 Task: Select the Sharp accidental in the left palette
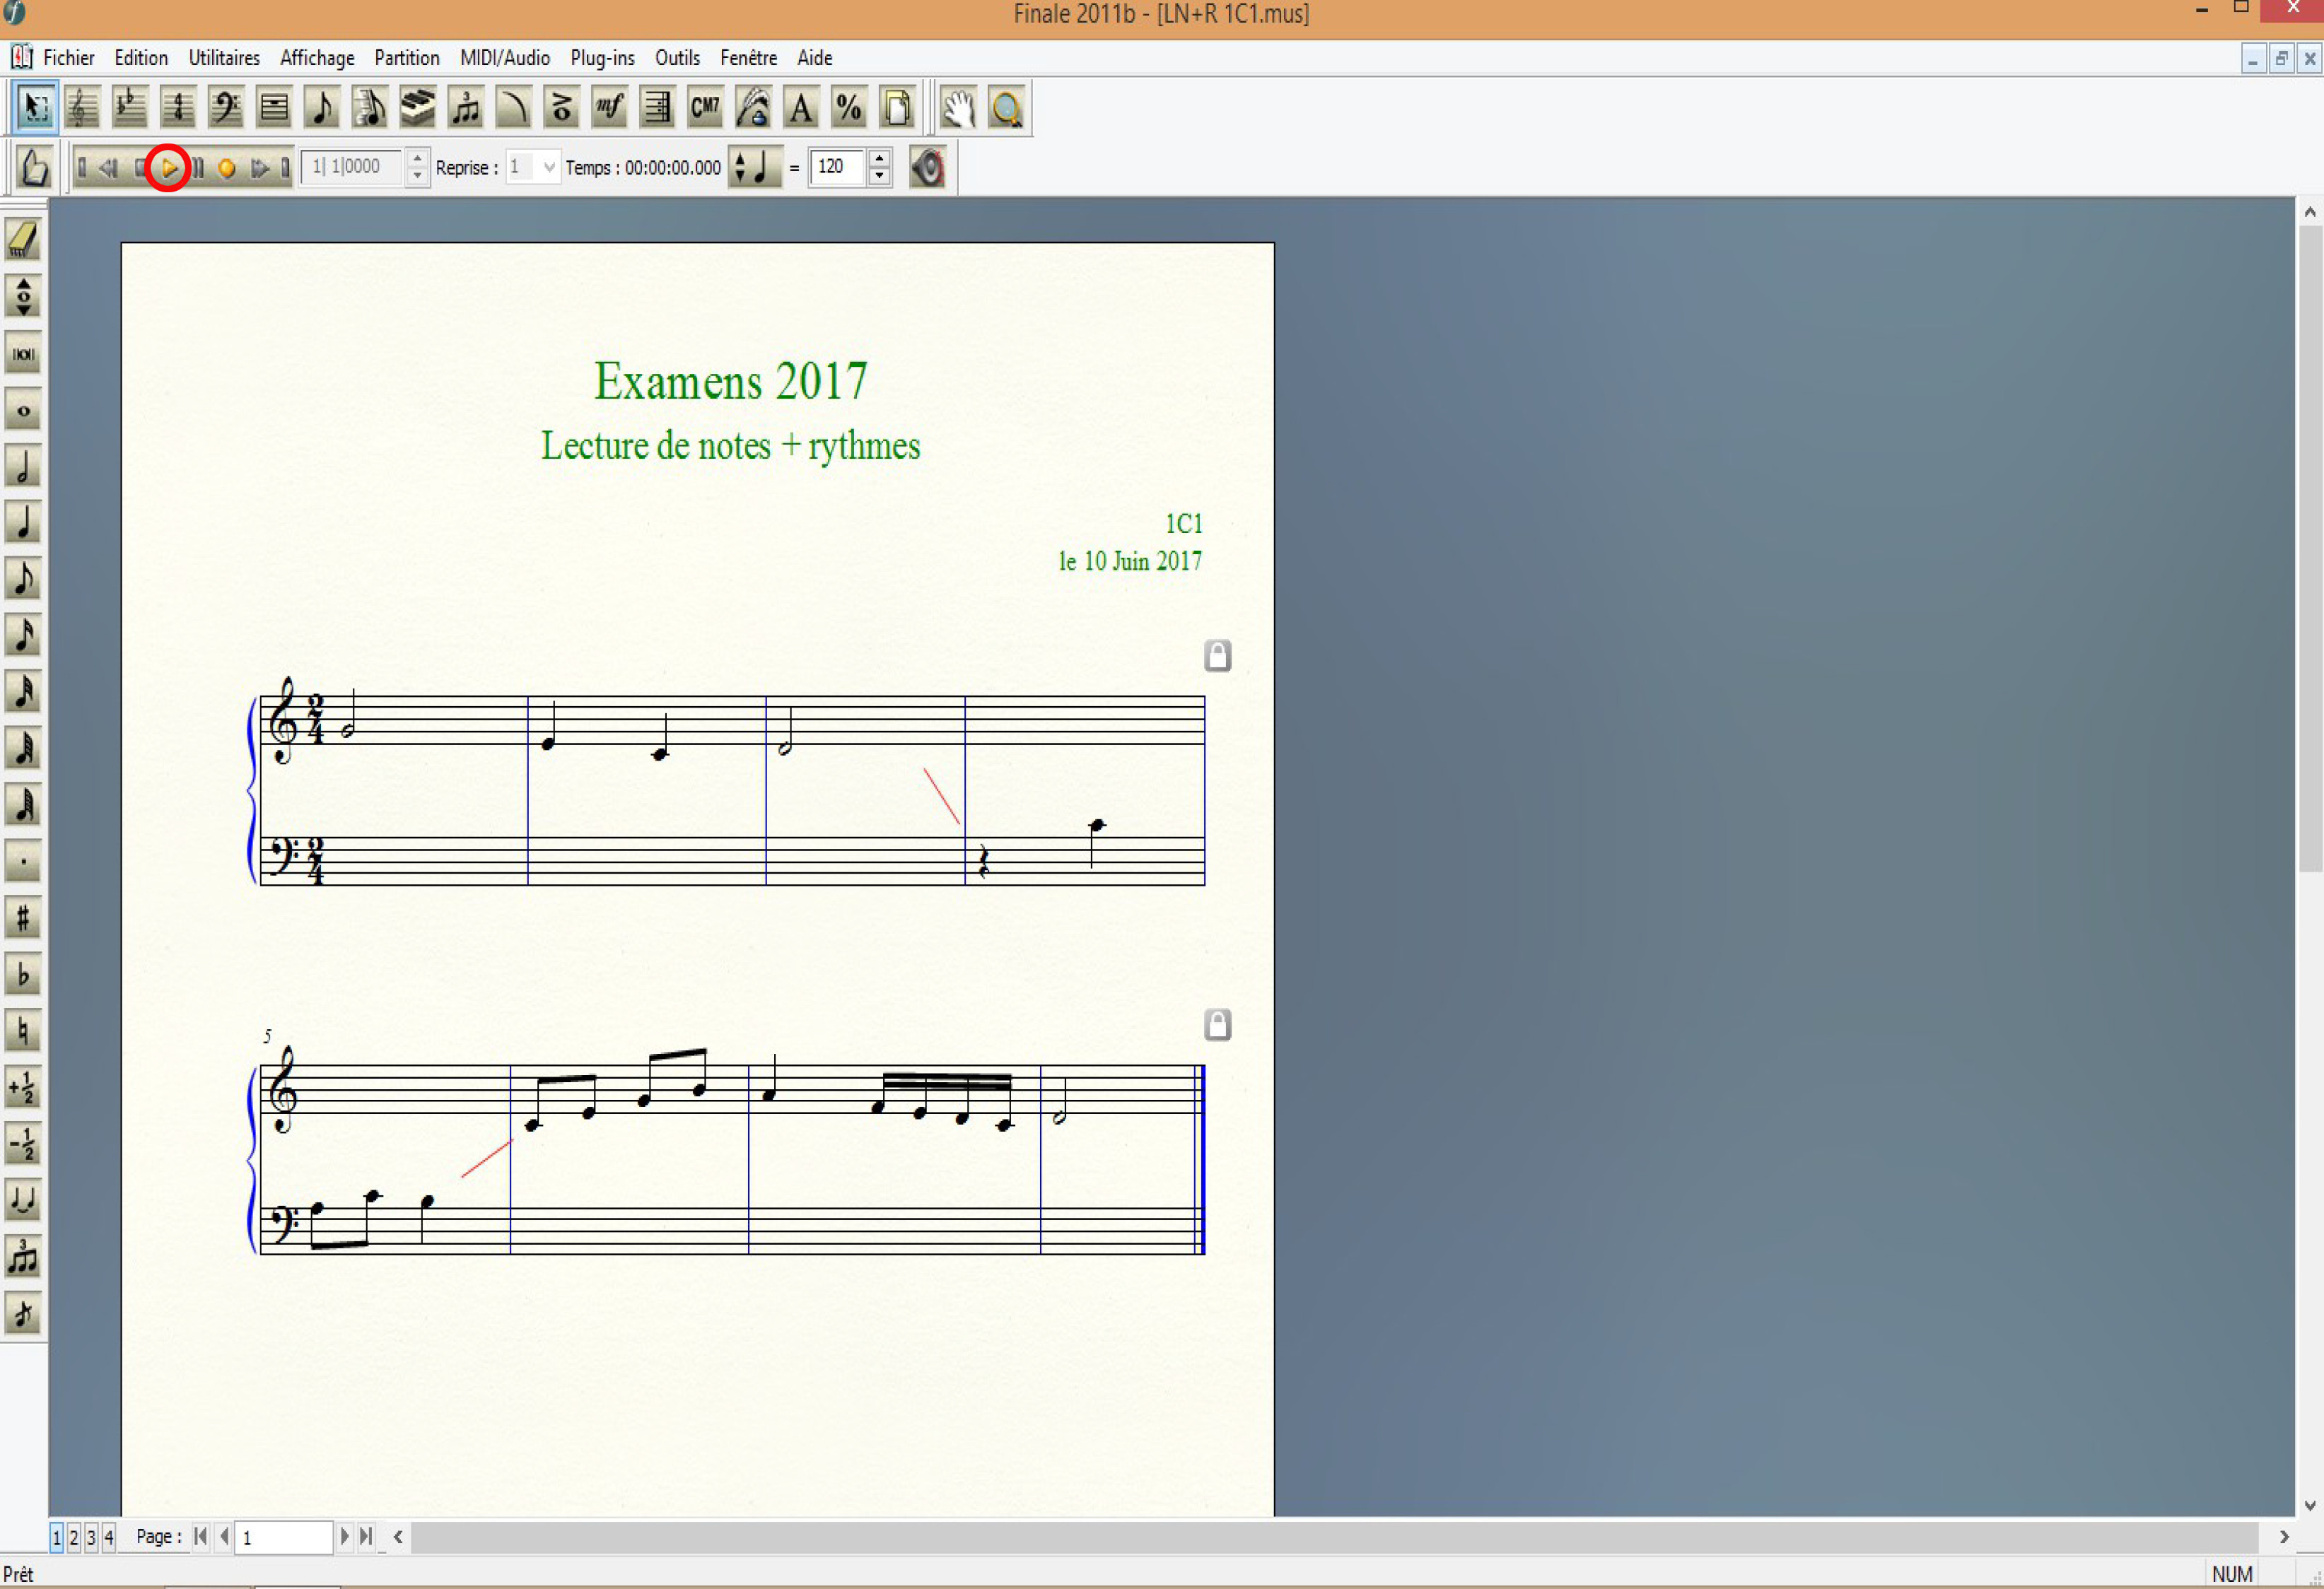pos(23,918)
